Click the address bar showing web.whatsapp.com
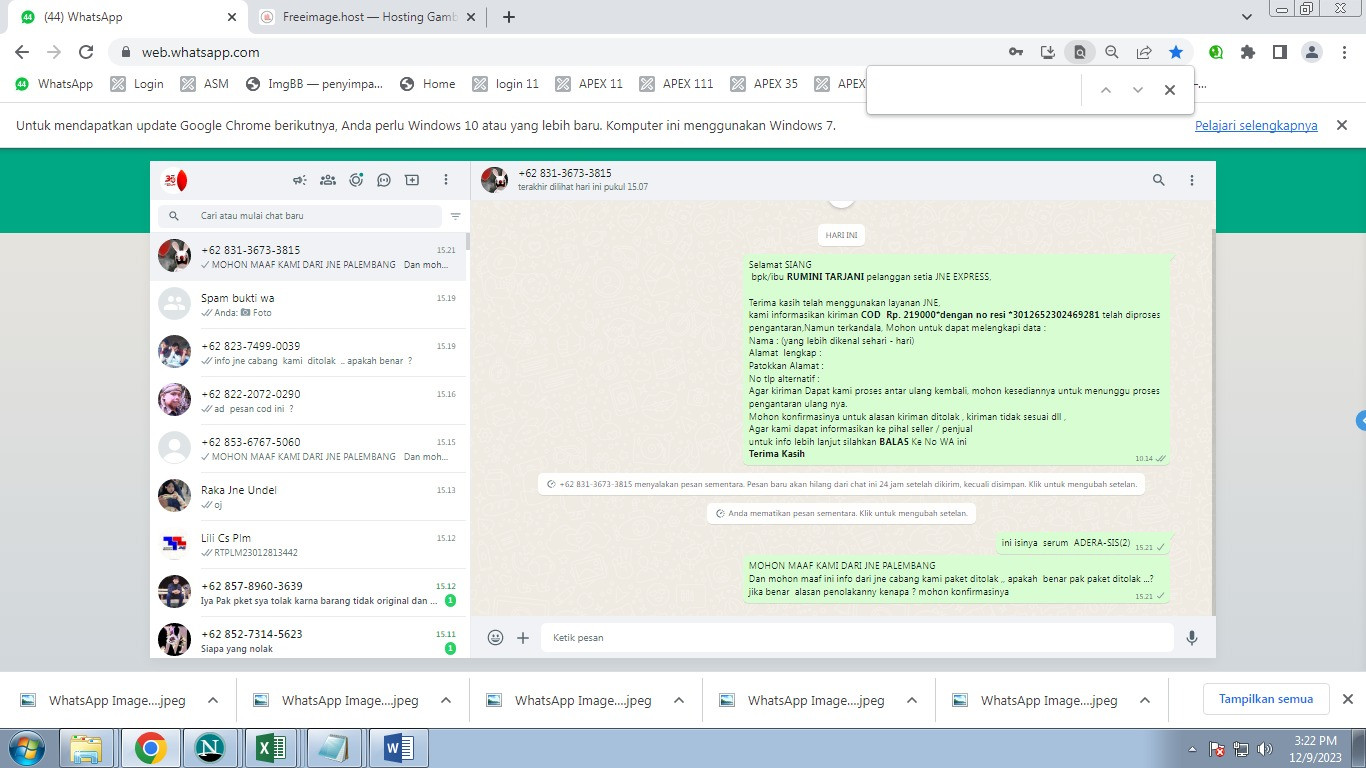 (560, 52)
